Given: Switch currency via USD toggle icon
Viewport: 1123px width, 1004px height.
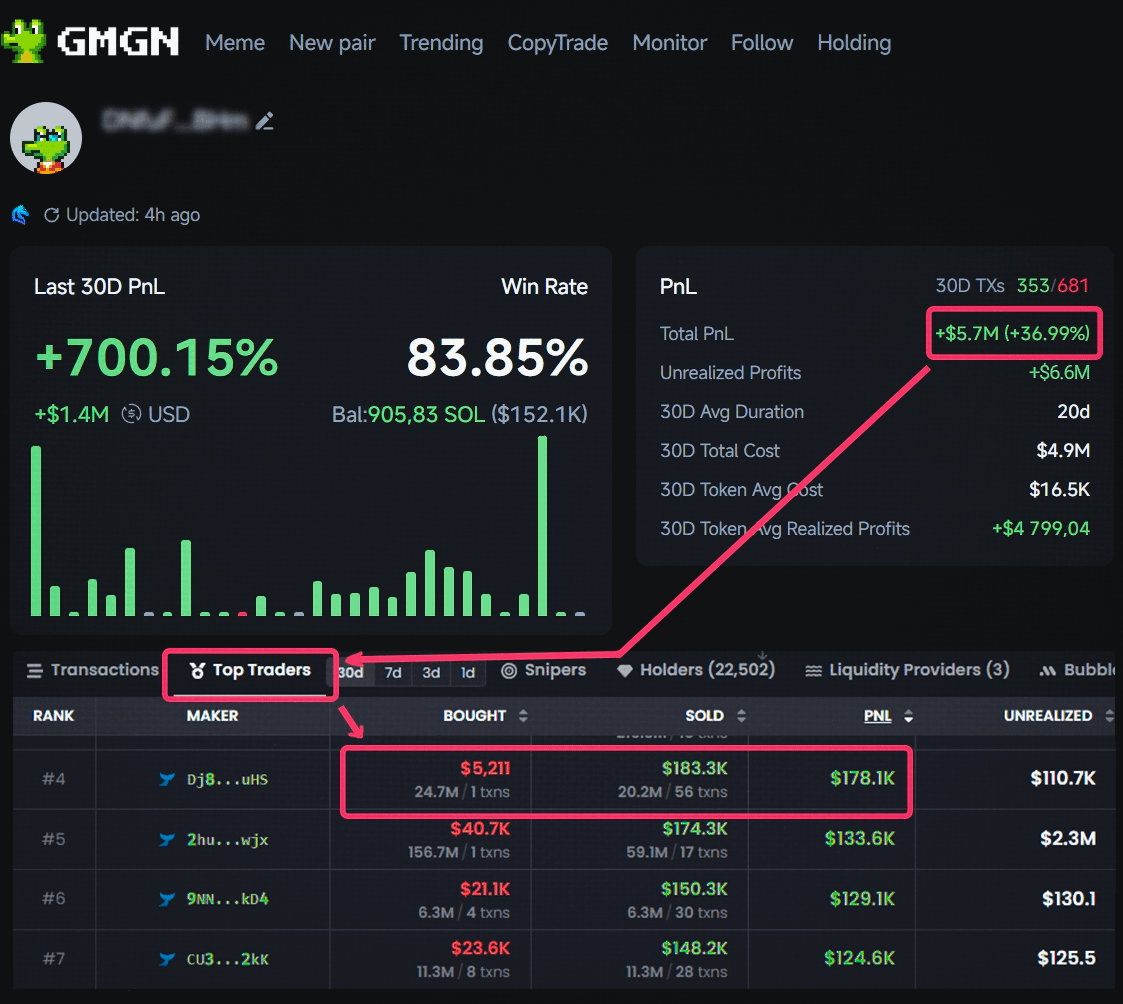Looking at the screenshot, I should 131,414.
